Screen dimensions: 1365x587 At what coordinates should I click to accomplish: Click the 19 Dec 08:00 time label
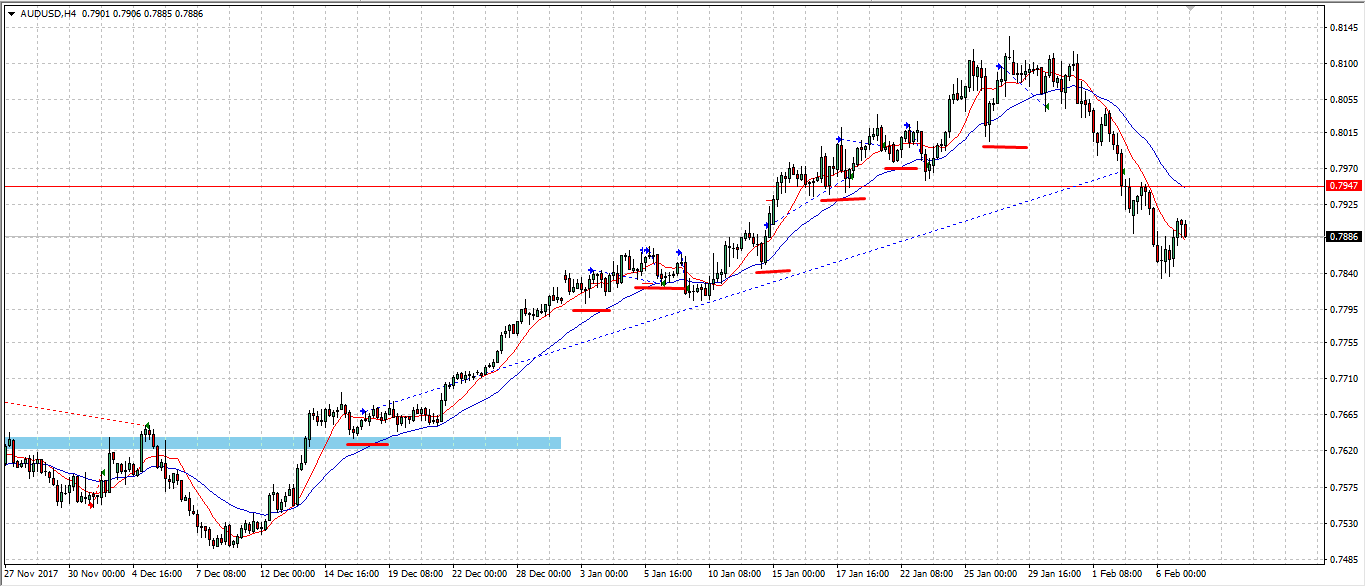click(x=417, y=574)
